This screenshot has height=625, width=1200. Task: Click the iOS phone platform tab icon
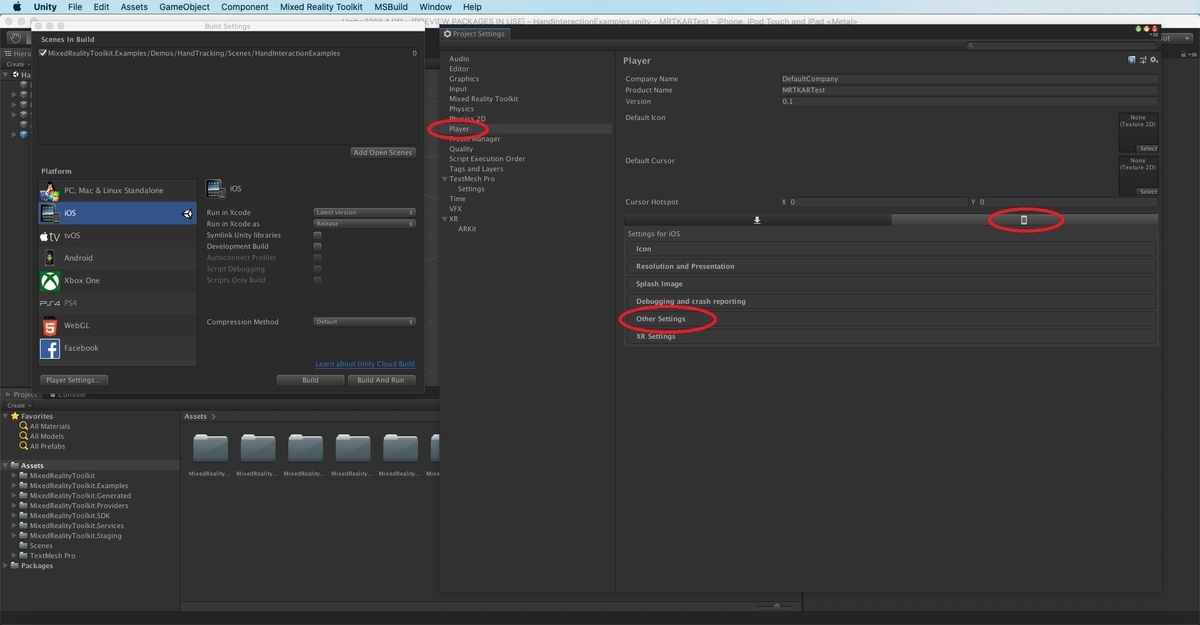(1024, 220)
